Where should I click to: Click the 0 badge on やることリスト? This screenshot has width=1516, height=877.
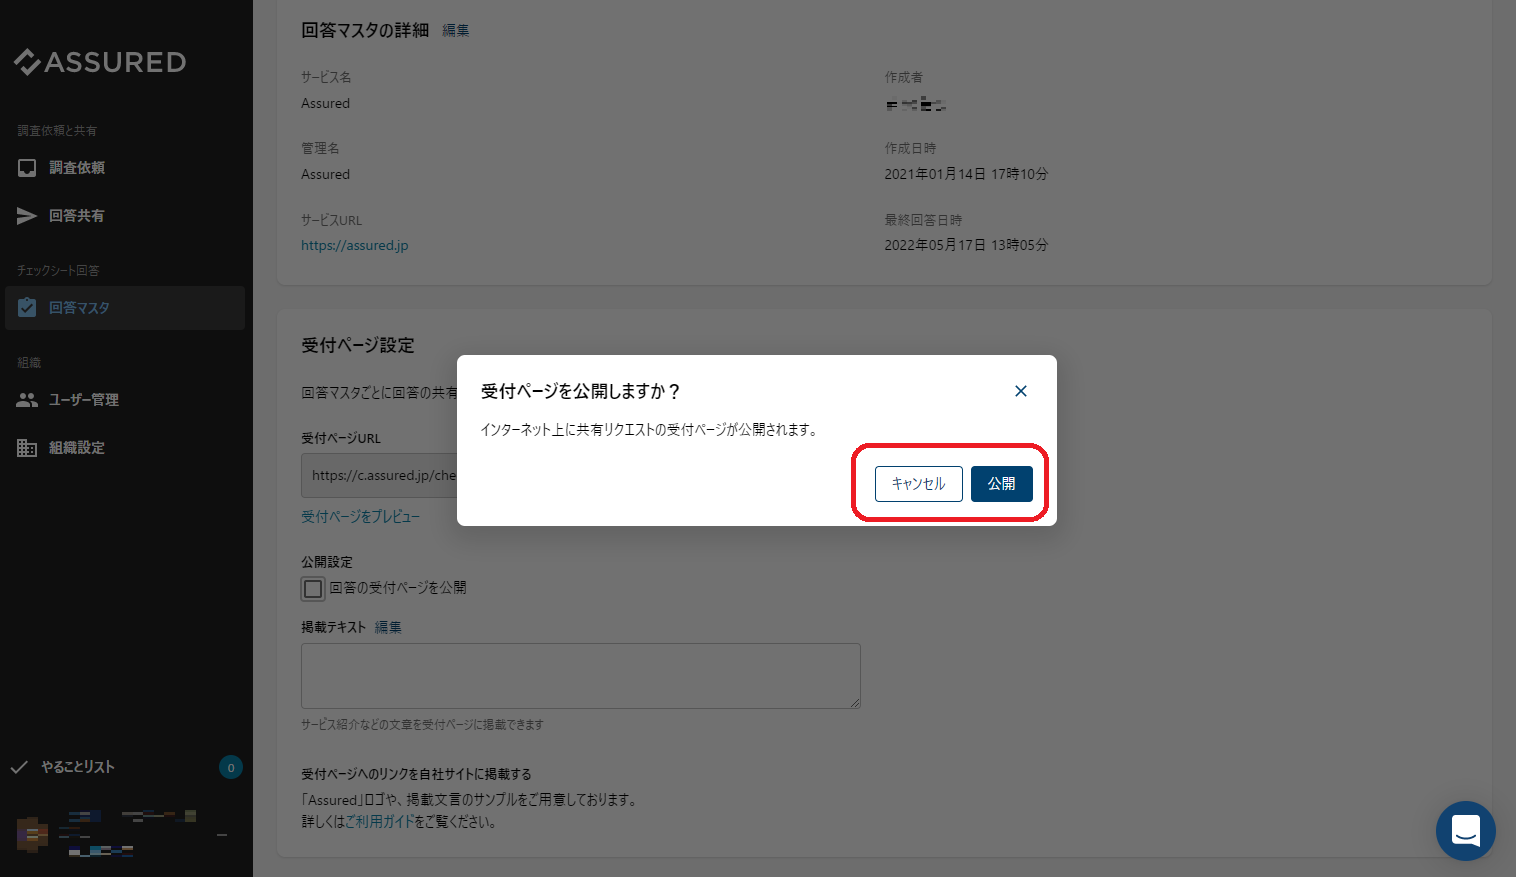pos(231,768)
